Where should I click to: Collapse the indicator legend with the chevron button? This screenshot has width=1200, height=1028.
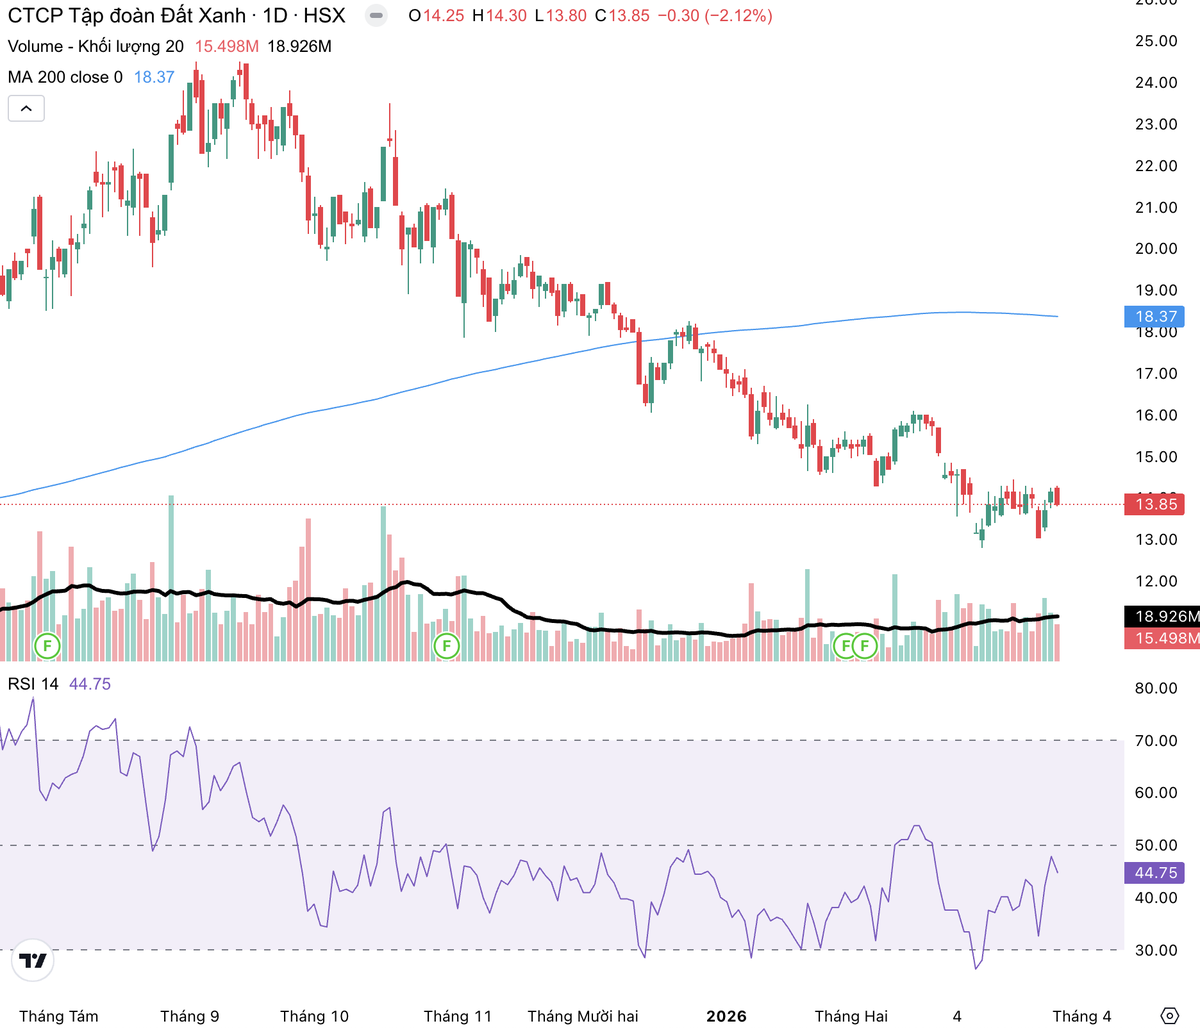click(26, 108)
